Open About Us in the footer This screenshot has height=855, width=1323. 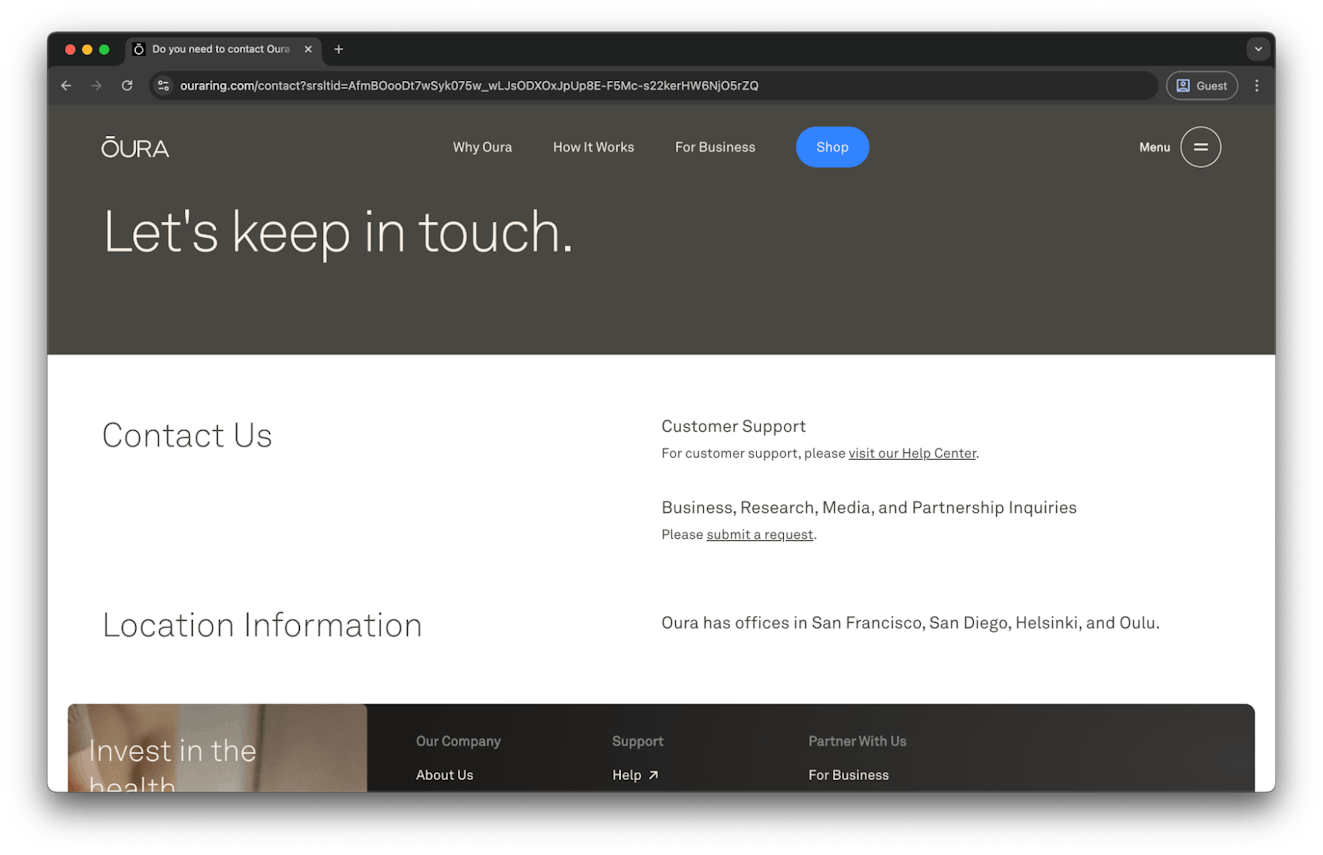(x=444, y=775)
